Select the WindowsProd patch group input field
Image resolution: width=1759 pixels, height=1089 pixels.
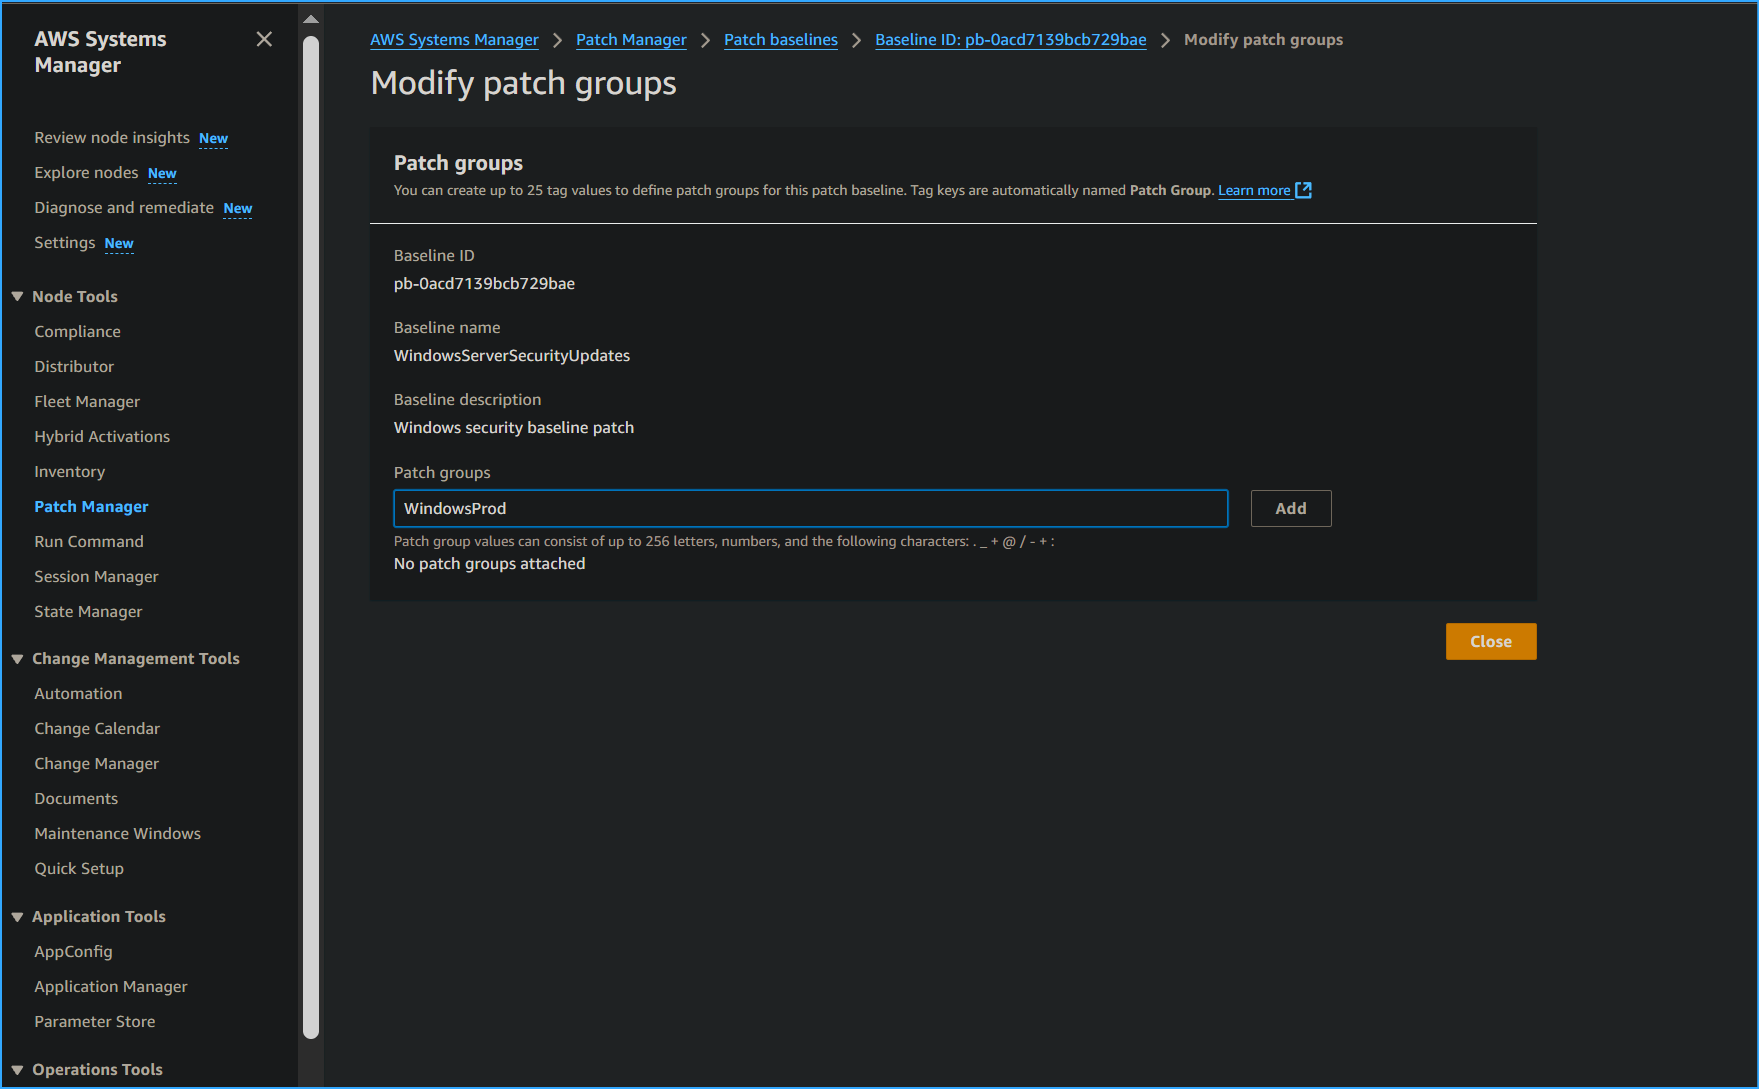(810, 508)
